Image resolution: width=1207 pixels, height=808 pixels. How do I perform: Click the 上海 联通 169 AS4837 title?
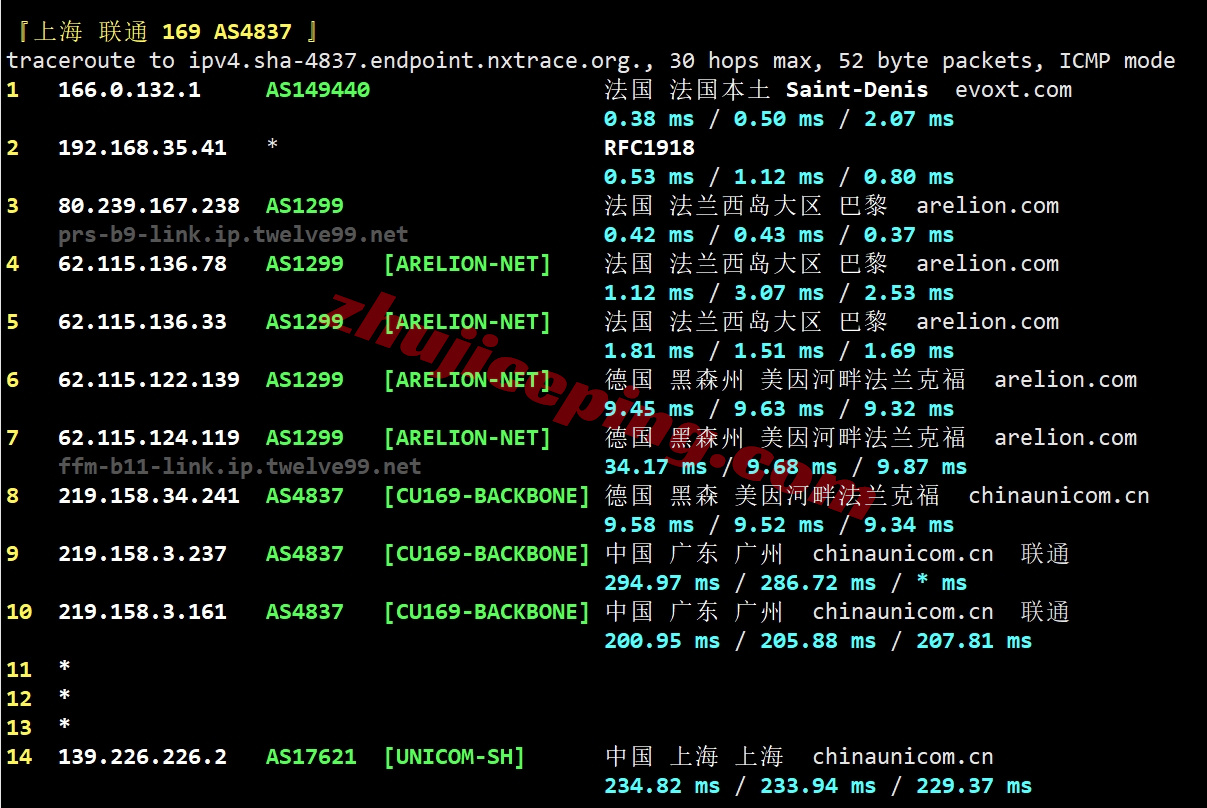169,32
